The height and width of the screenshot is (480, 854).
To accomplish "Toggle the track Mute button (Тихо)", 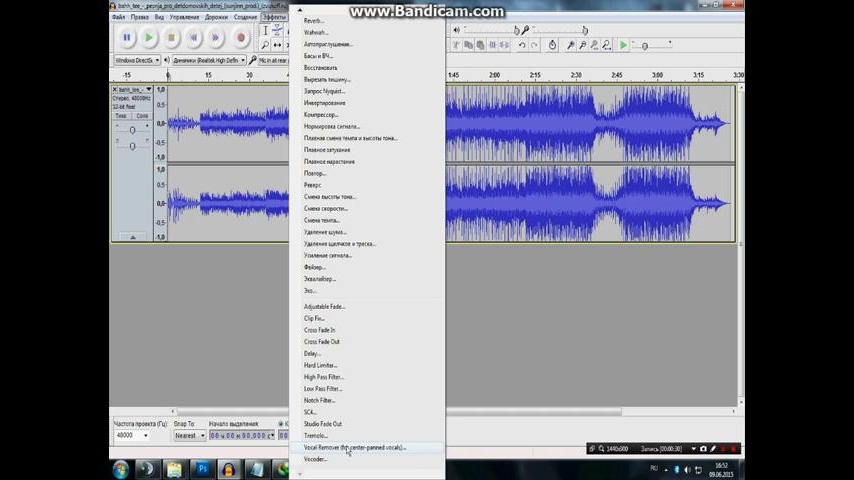I will click(x=121, y=116).
